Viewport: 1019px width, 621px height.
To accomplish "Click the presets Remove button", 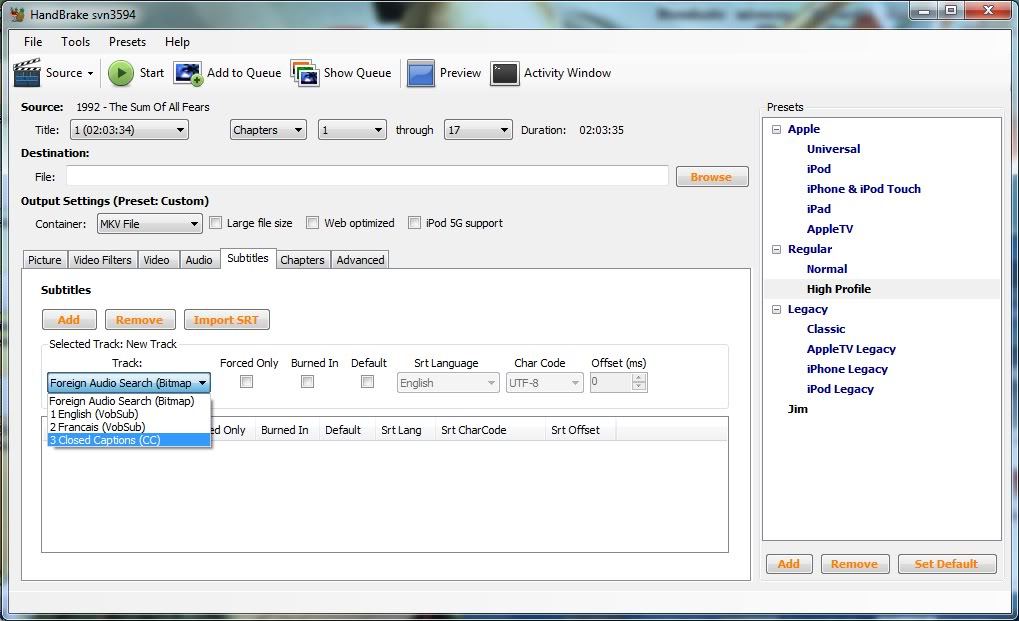I will (854, 564).
